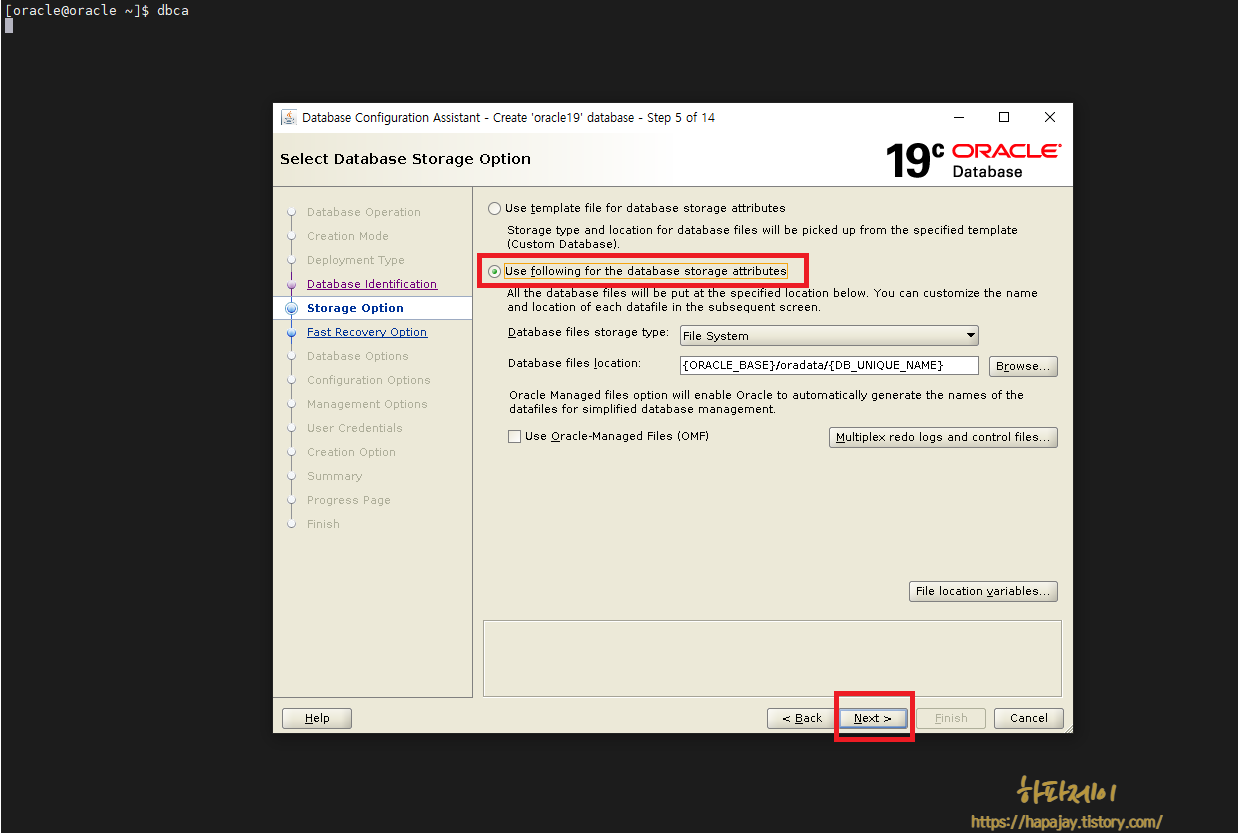Click the Database Options step label
1238x833 pixels.
[x=358, y=356]
